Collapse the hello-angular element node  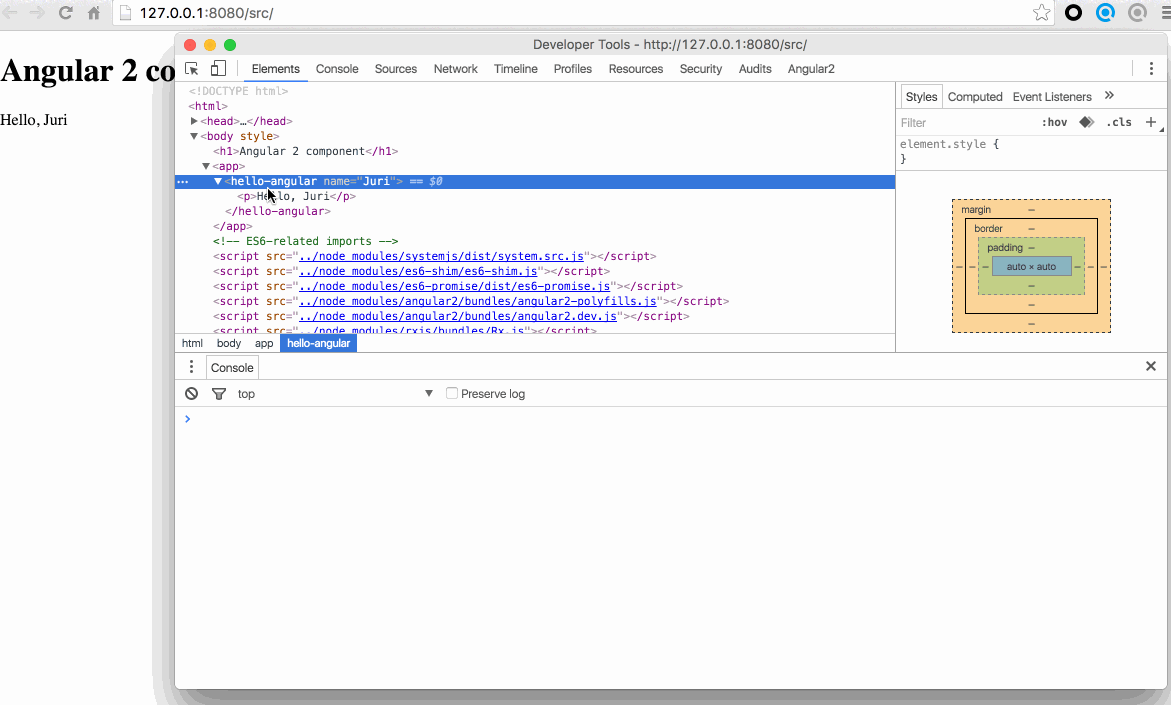(218, 181)
